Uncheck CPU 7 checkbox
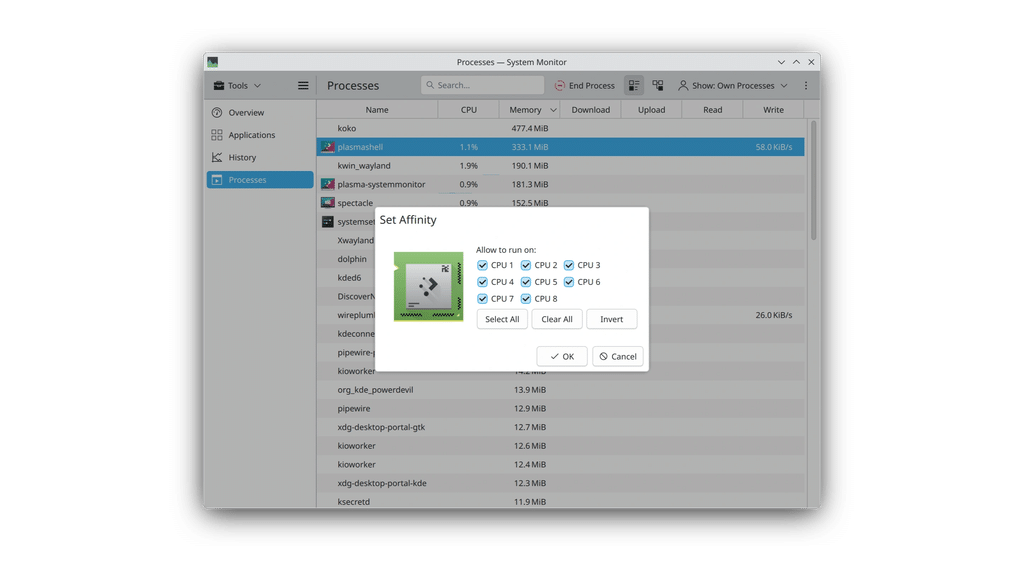The width and height of the screenshot is (1024, 576). pos(482,298)
